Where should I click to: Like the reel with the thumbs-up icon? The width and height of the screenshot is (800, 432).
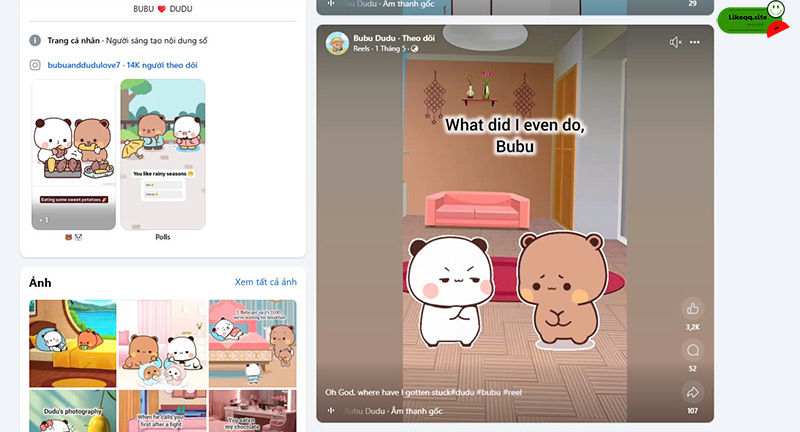[692, 309]
